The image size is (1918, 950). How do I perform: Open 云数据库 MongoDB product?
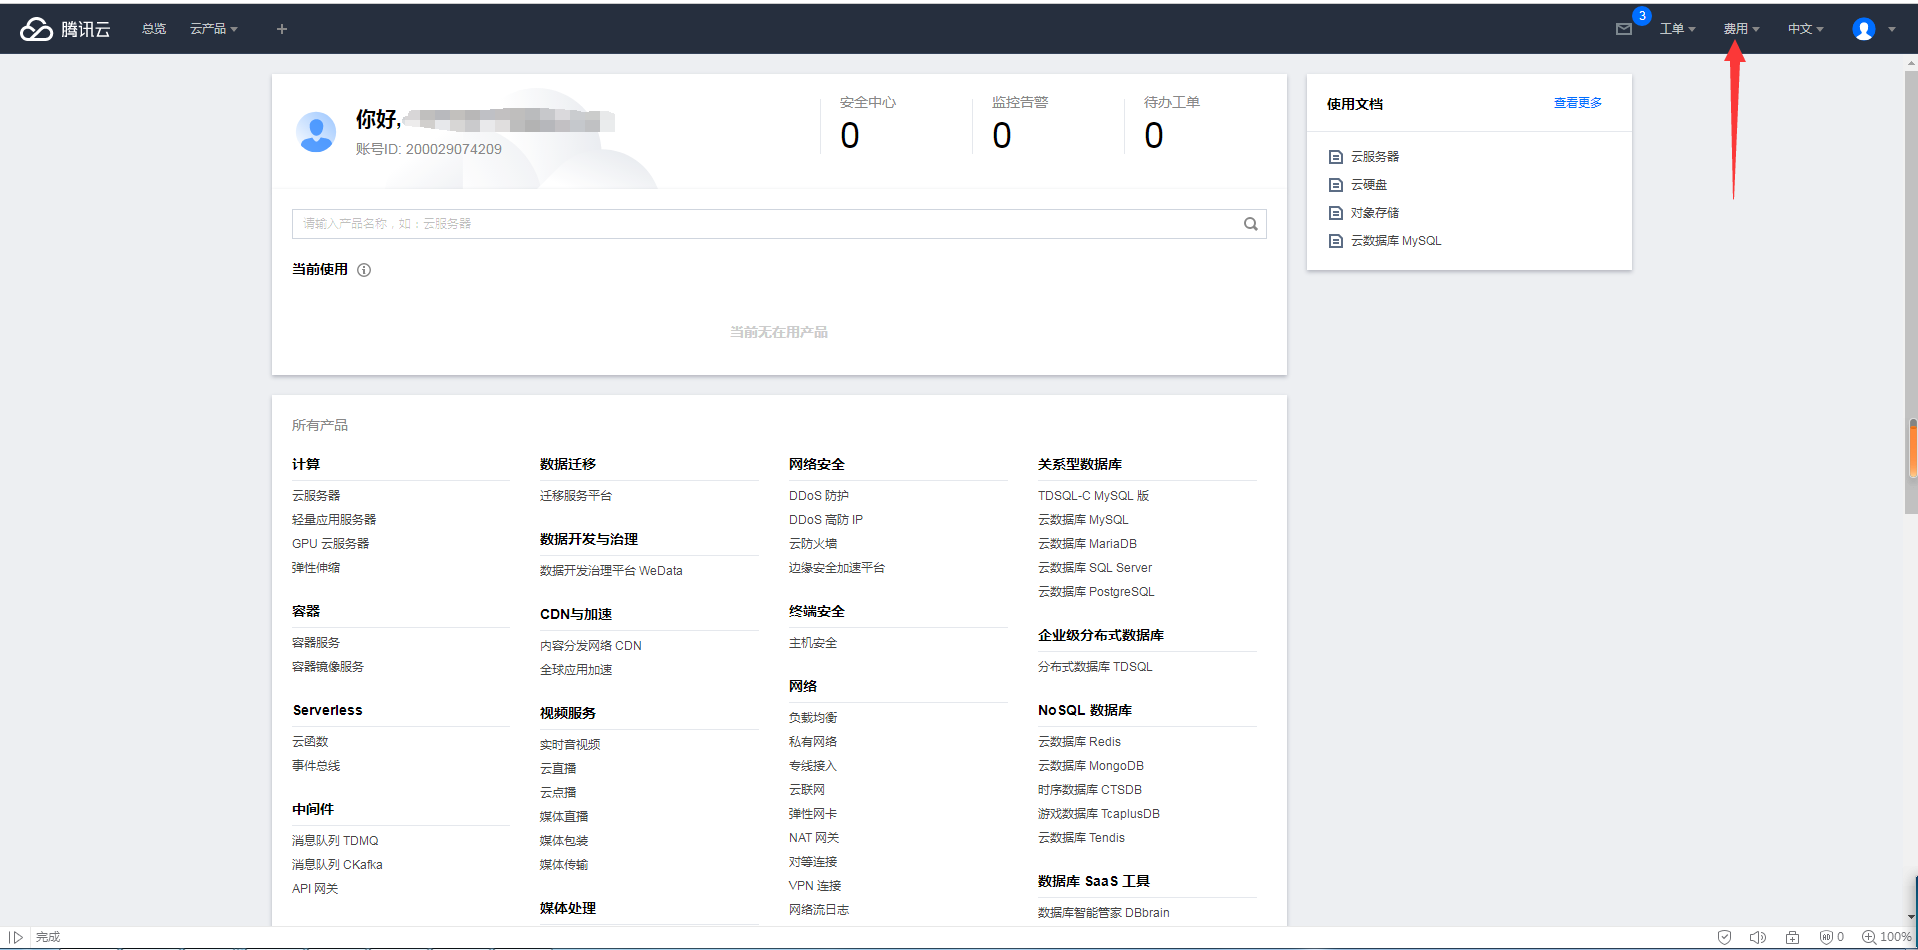point(1091,766)
